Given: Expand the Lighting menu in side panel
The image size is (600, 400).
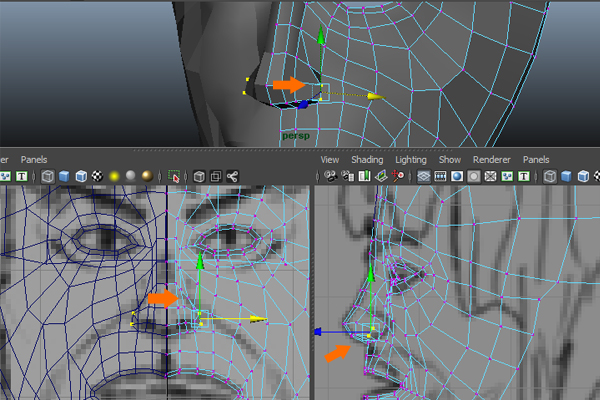Looking at the screenshot, I should (410, 159).
